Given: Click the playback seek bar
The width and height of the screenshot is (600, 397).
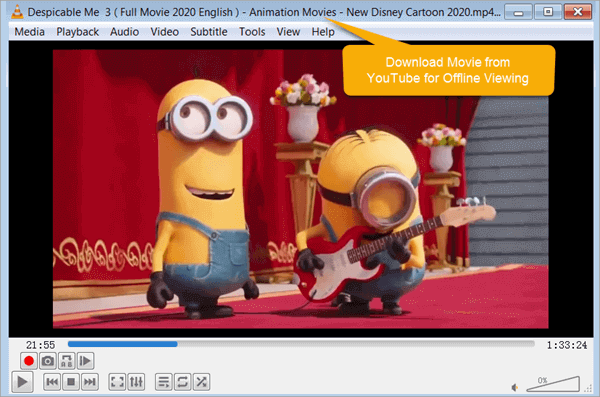Looking at the screenshot, I should tap(301, 344).
